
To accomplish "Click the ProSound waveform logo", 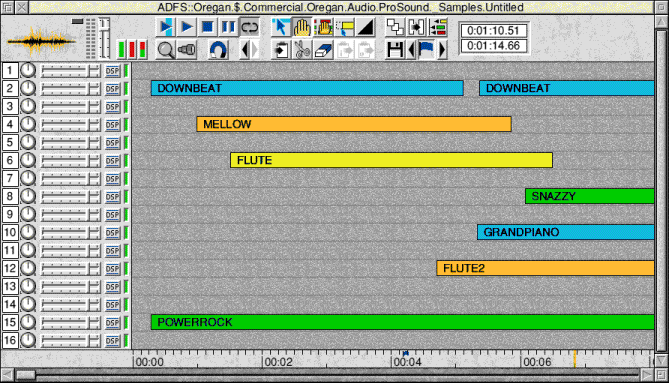I will 41,42.
